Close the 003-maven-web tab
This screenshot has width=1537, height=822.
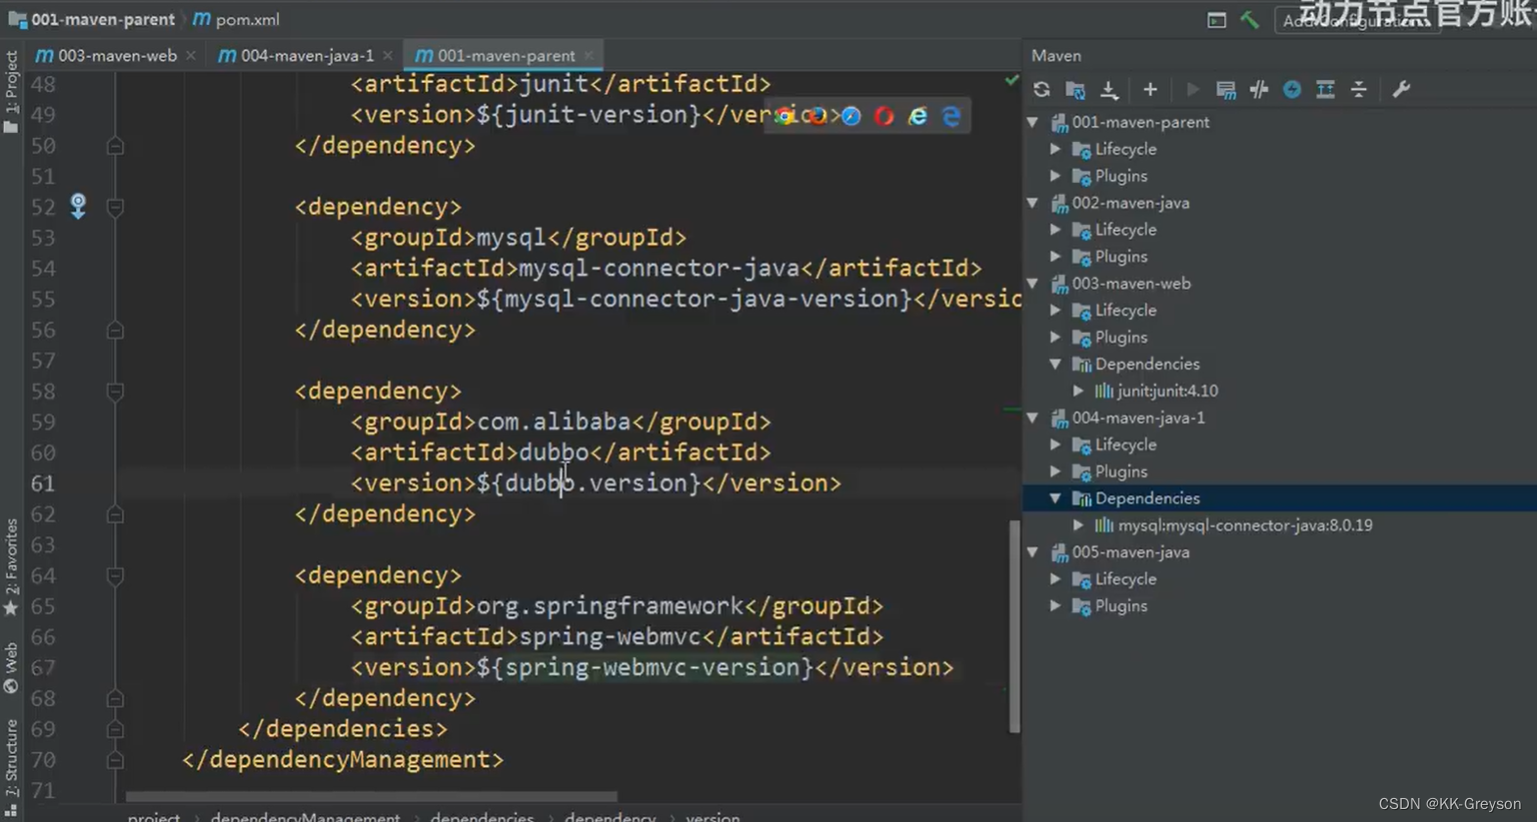[x=190, y=56]
